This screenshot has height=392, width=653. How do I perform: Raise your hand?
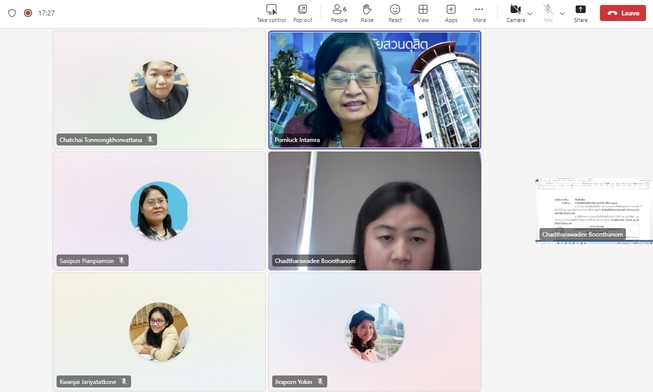coord(367,13)
